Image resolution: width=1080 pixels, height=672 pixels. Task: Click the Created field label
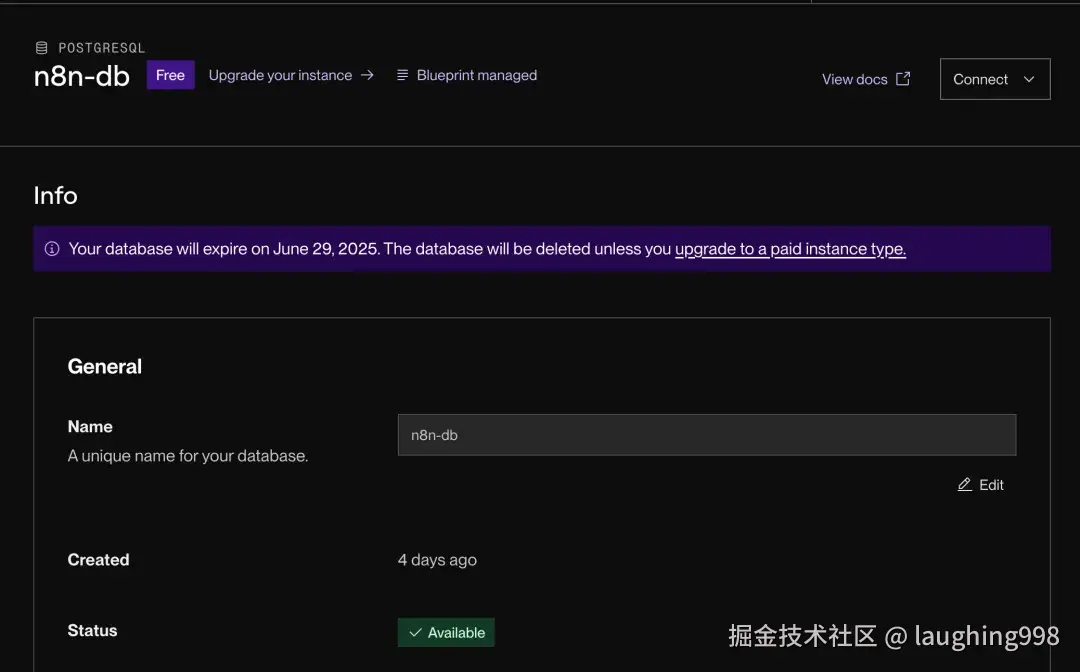pyautogui.click(x=98, y=560)
